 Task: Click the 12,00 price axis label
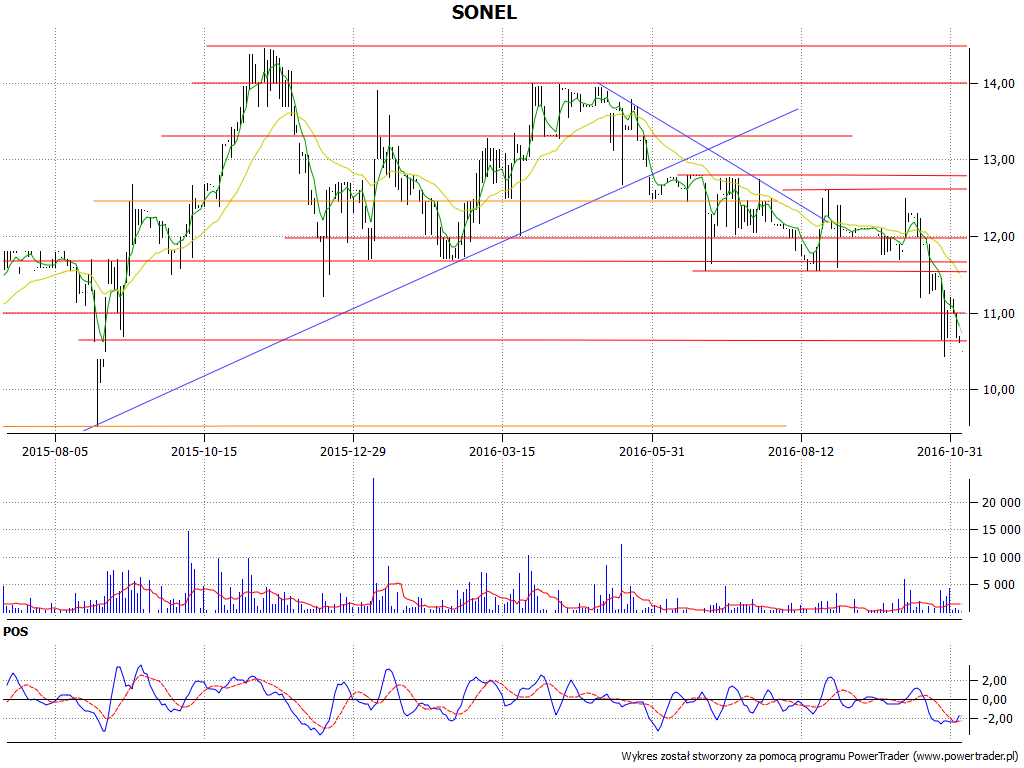[x=999, y=237]
